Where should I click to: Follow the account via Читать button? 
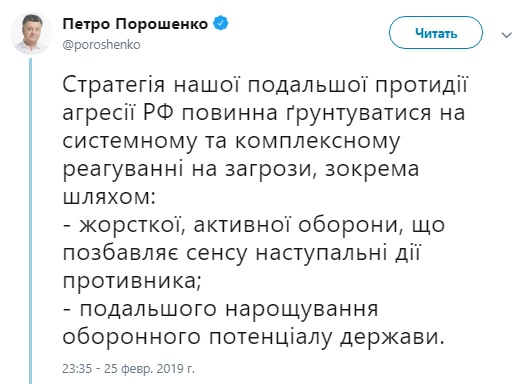pos(436,33)
